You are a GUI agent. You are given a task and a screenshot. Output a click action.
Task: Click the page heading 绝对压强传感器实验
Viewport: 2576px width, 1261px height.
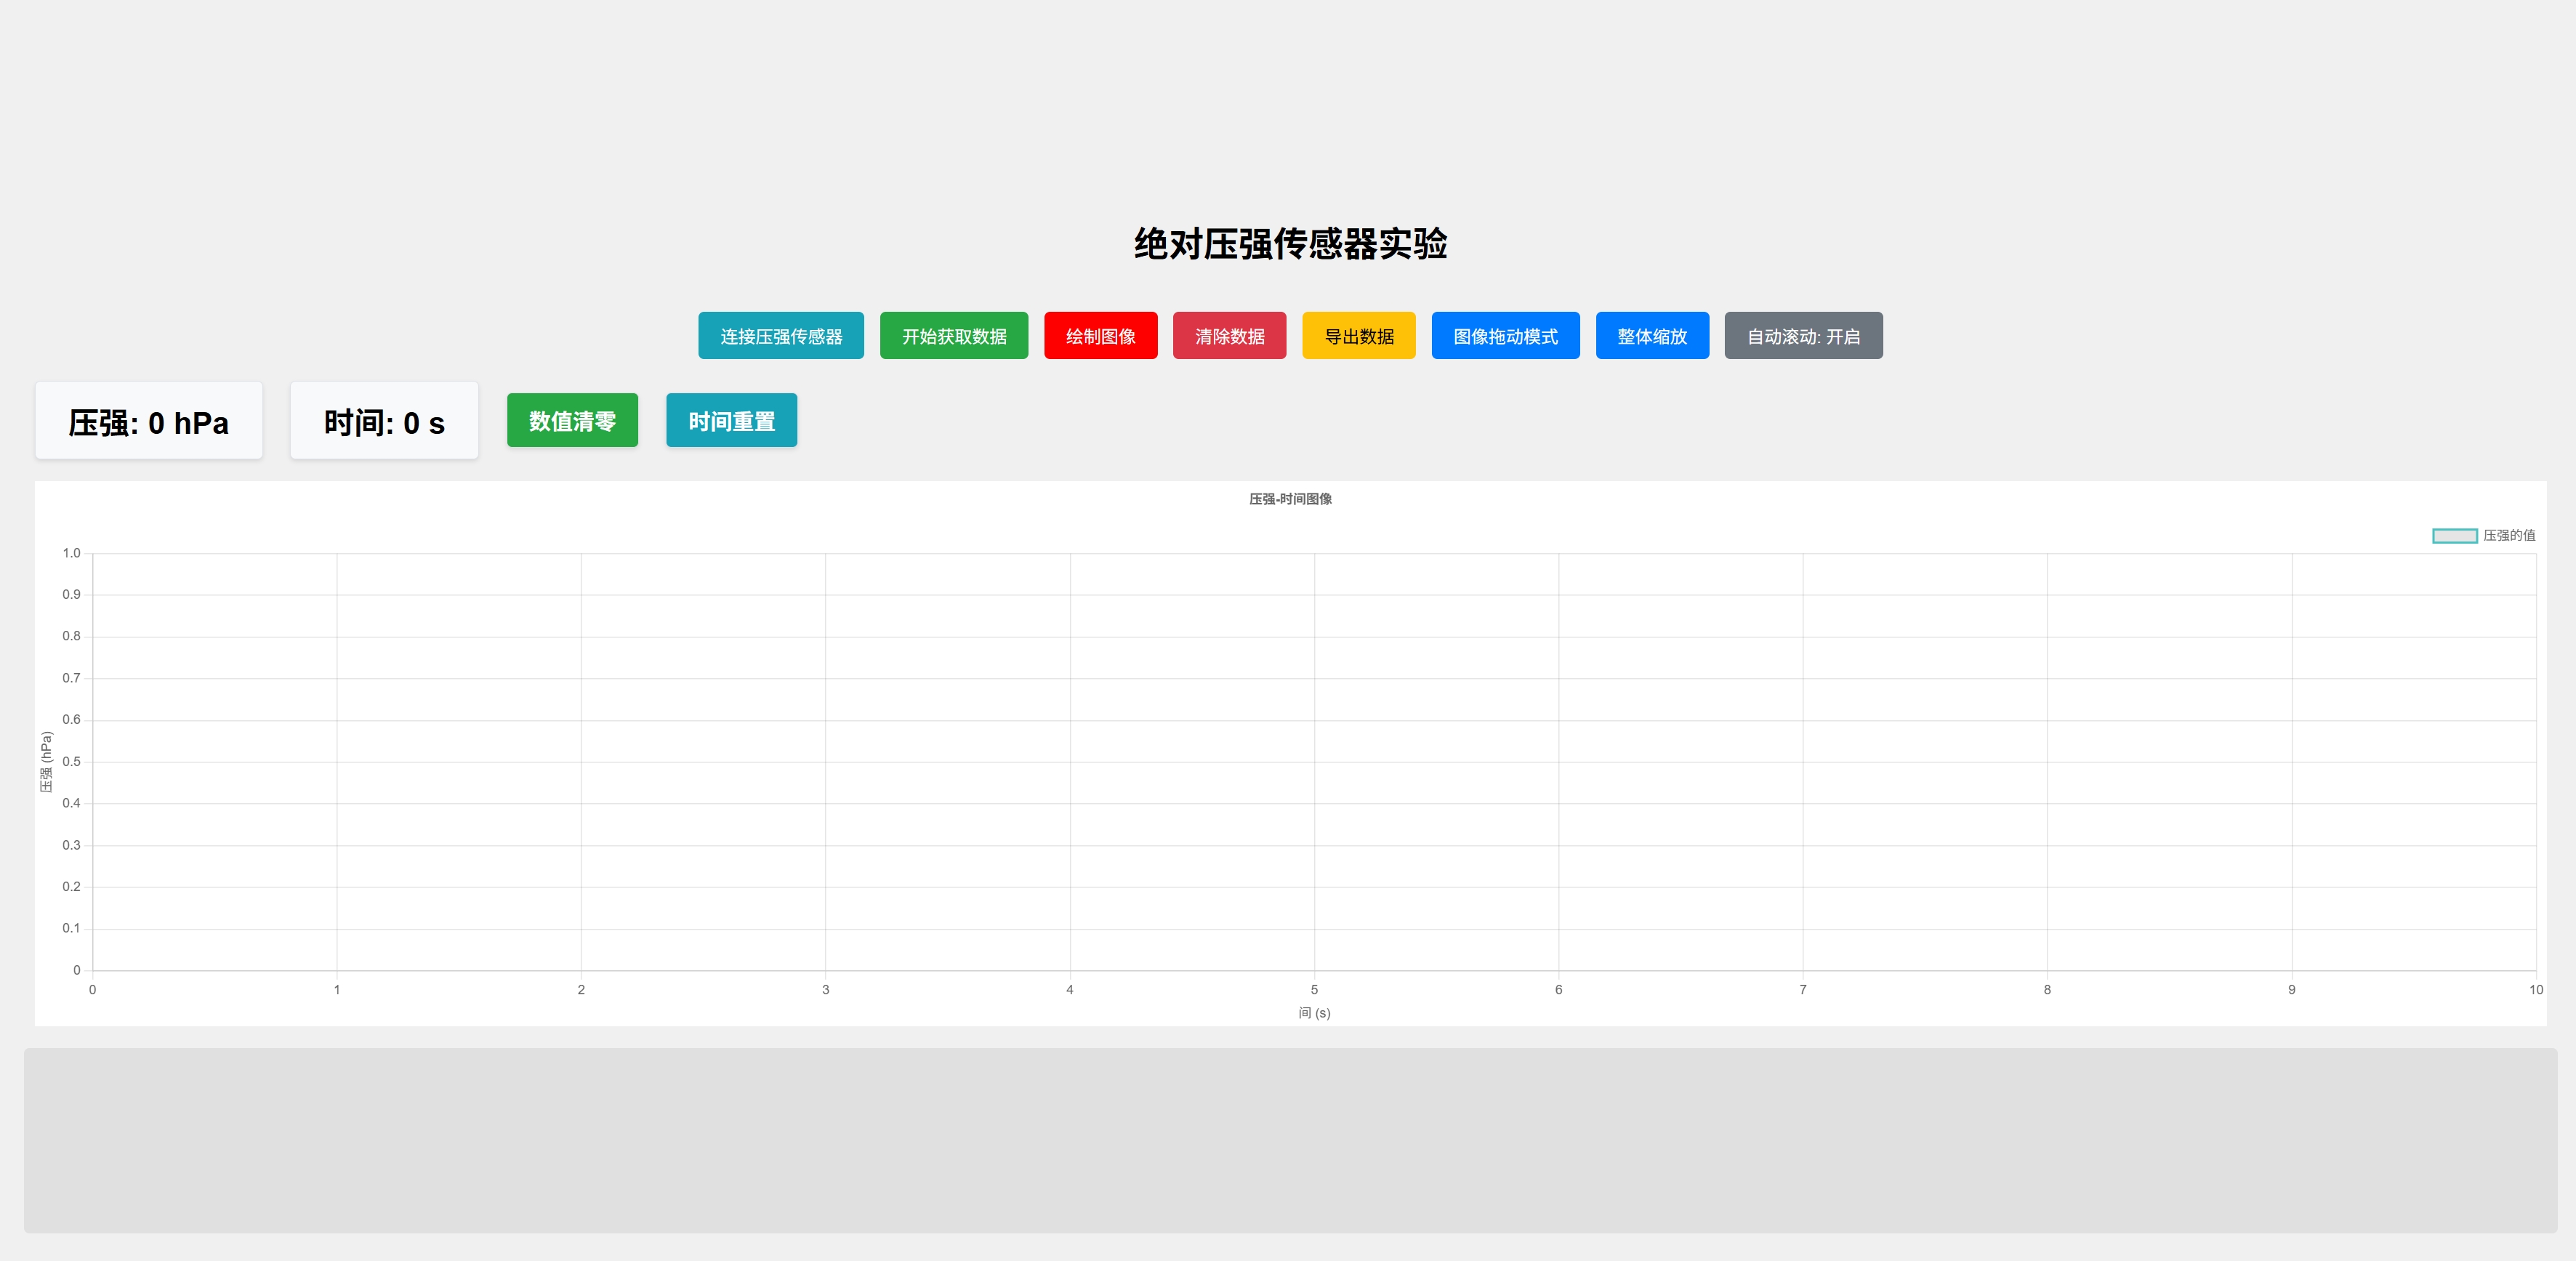click(1290, 244)
